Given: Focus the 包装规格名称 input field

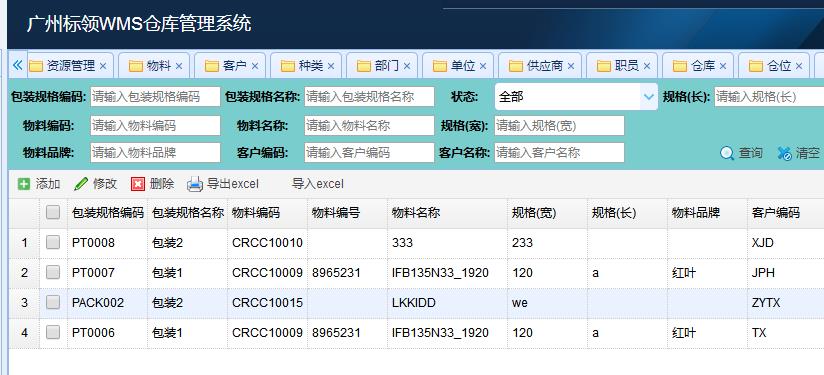Looking at the screenshot, I should (x=369, y=97).
